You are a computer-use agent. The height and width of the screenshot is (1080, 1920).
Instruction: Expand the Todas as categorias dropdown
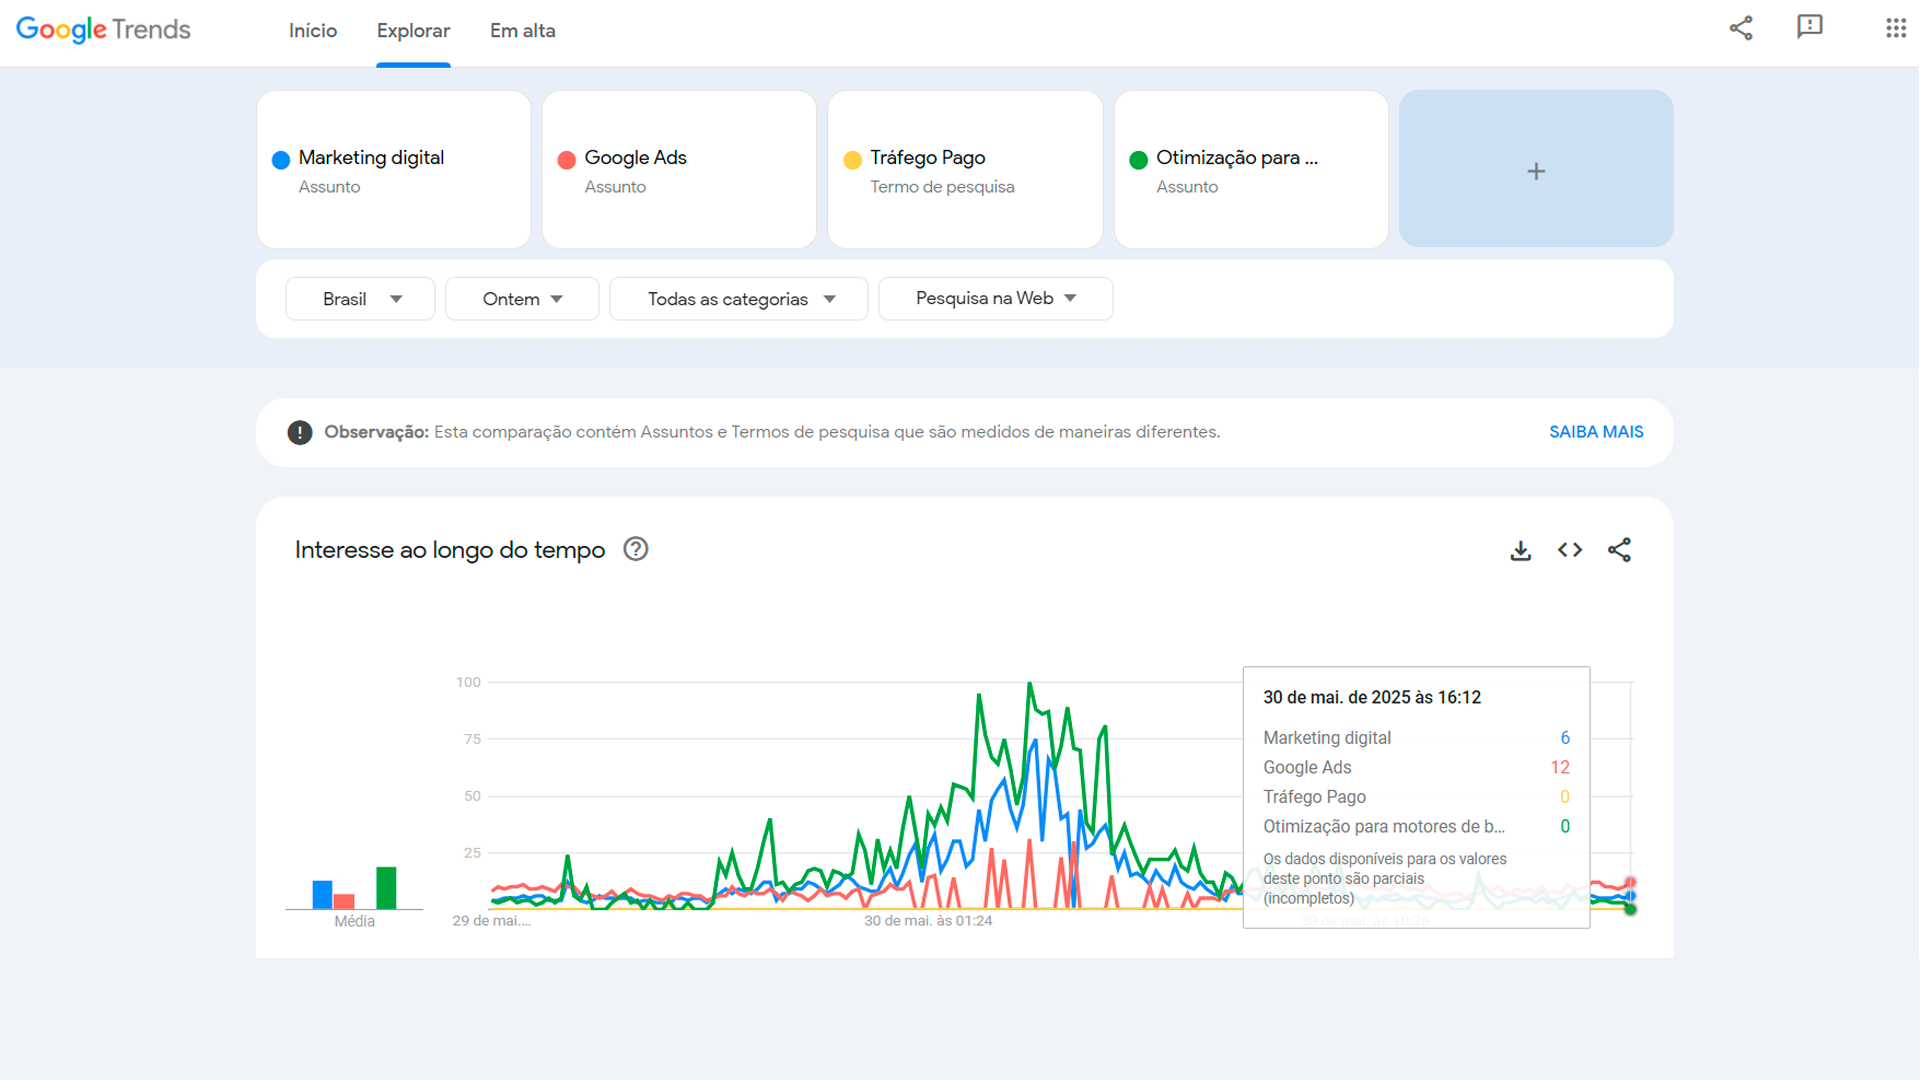[x=739, y=299]
